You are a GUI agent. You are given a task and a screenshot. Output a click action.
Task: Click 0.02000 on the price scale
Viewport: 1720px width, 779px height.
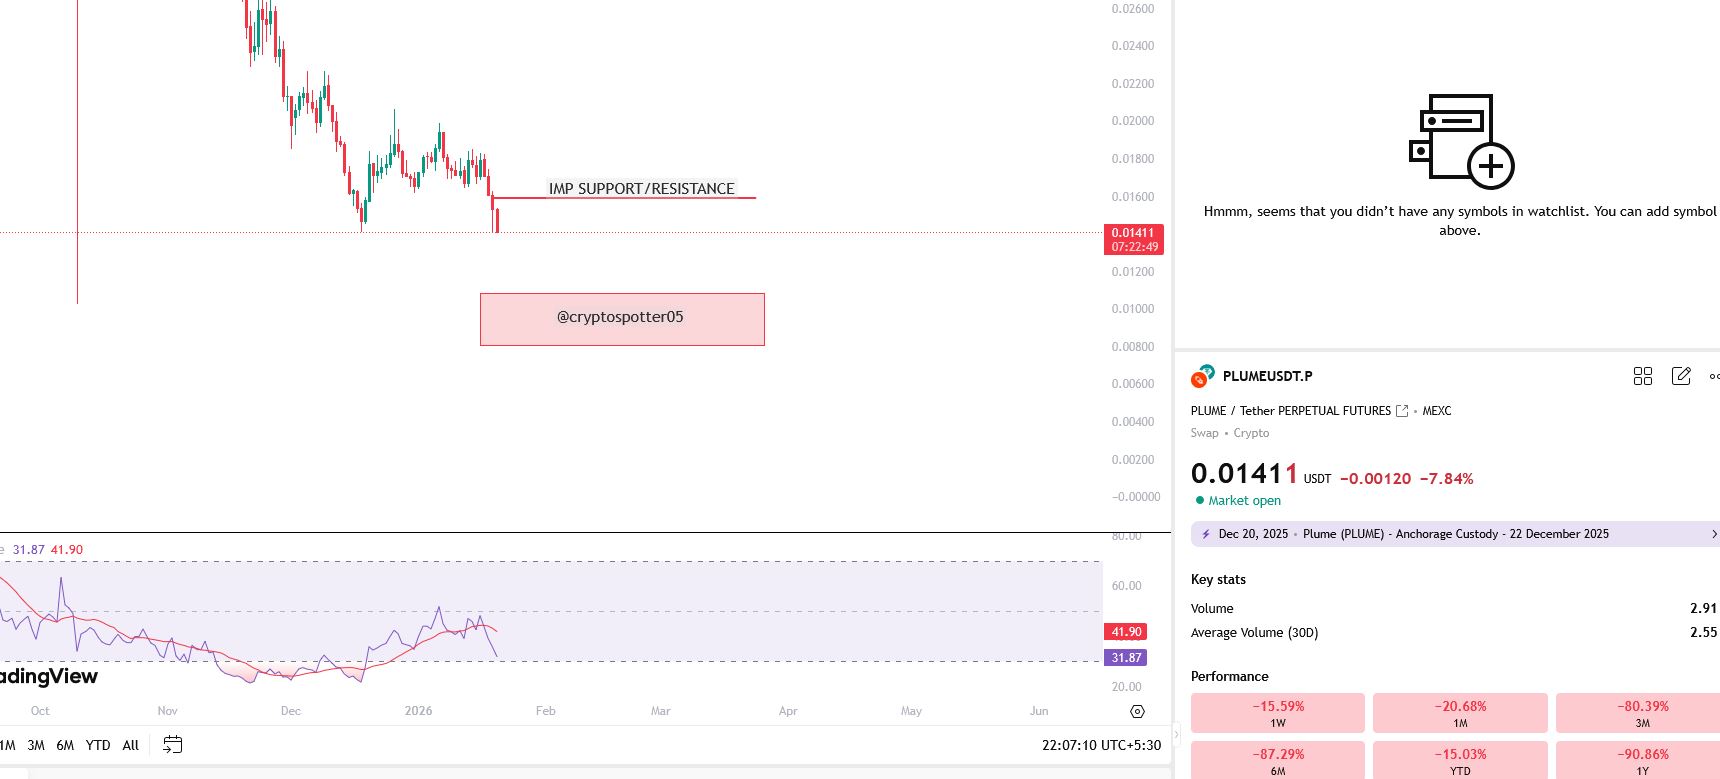(1133, 121)
